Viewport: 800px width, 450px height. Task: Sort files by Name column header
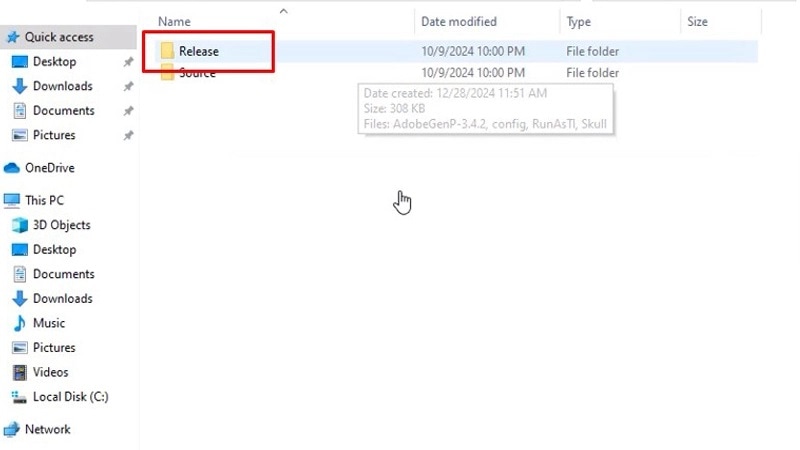click(x=174, y=22)
